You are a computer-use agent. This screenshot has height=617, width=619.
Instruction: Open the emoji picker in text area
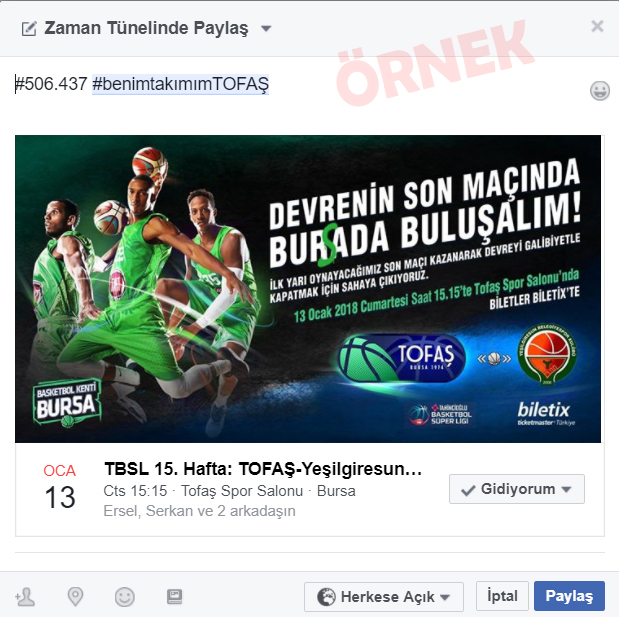(600, 90)
